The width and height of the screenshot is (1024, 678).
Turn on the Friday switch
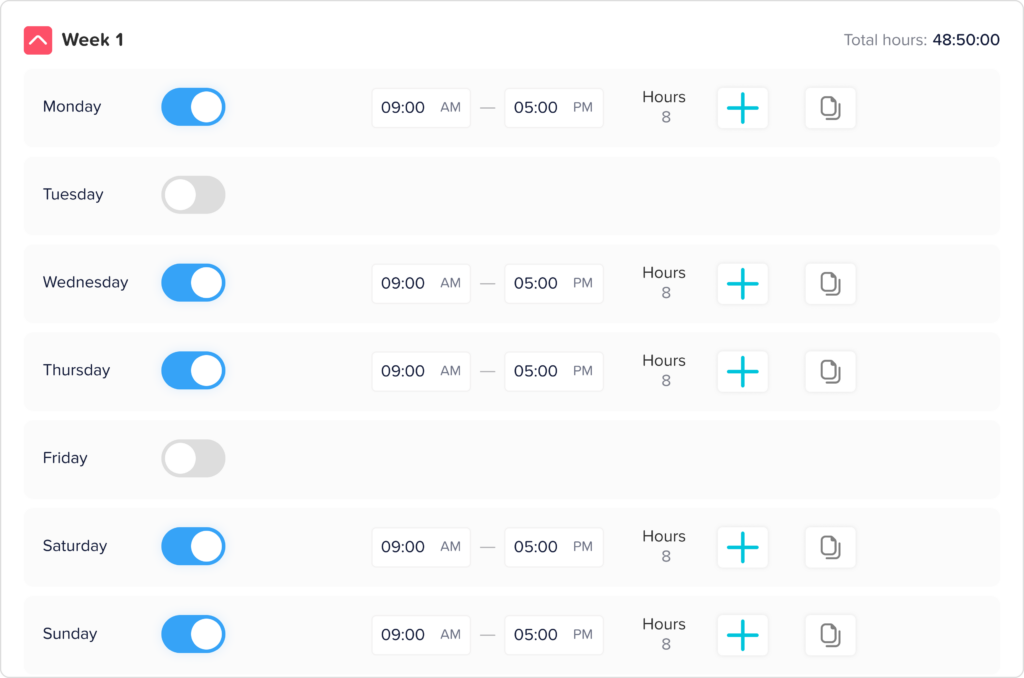(x=193, y=459)
